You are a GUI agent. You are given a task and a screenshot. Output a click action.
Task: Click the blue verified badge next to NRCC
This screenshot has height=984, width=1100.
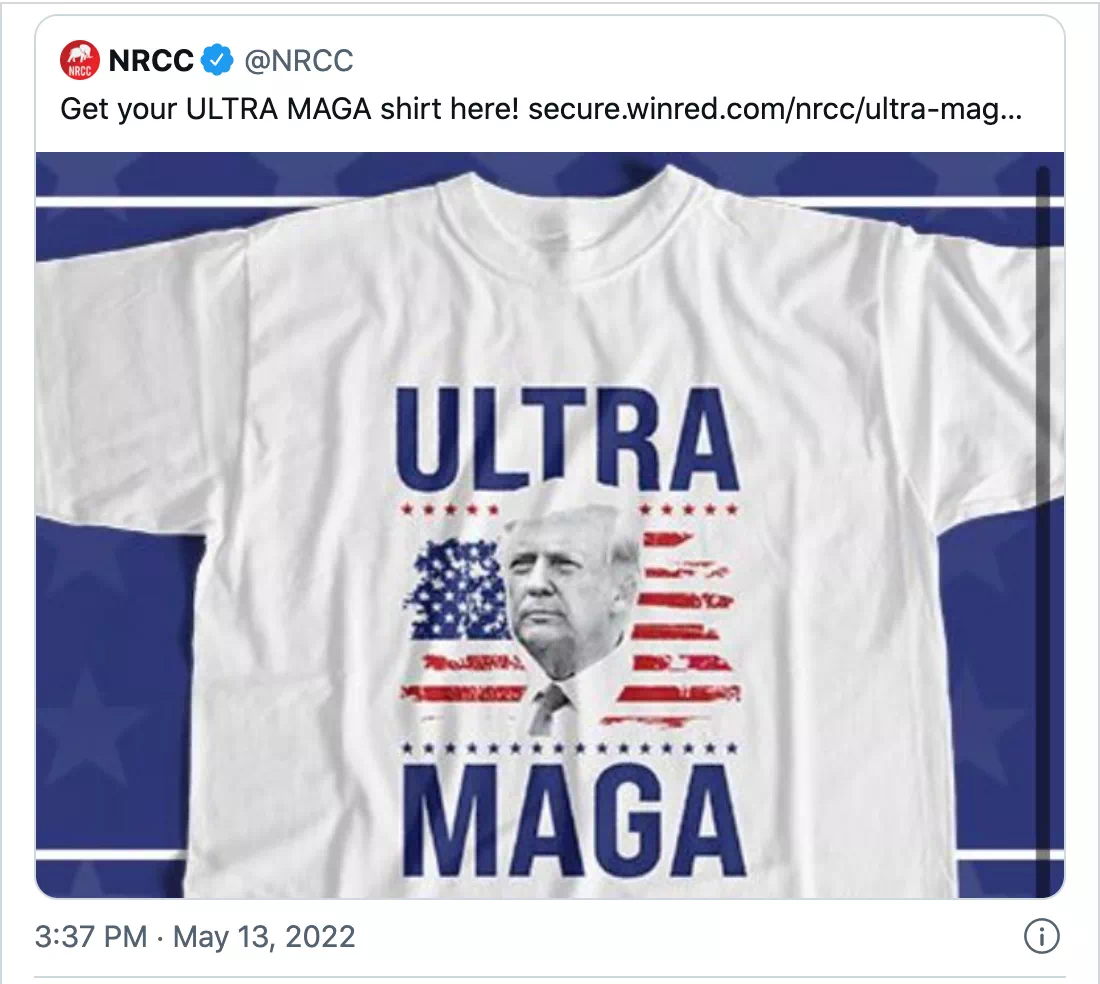click(217, 61)
